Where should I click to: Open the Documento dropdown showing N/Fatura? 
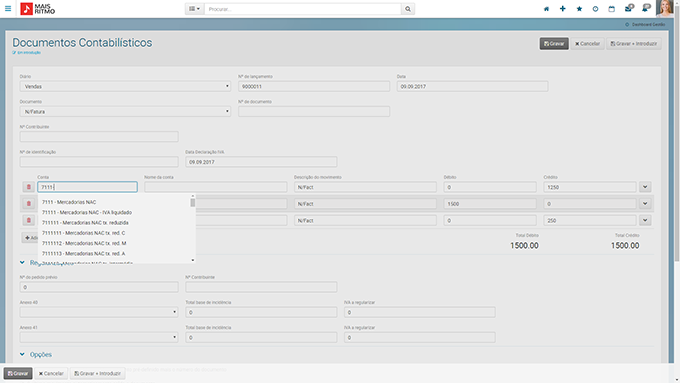[x=125, y=111]
